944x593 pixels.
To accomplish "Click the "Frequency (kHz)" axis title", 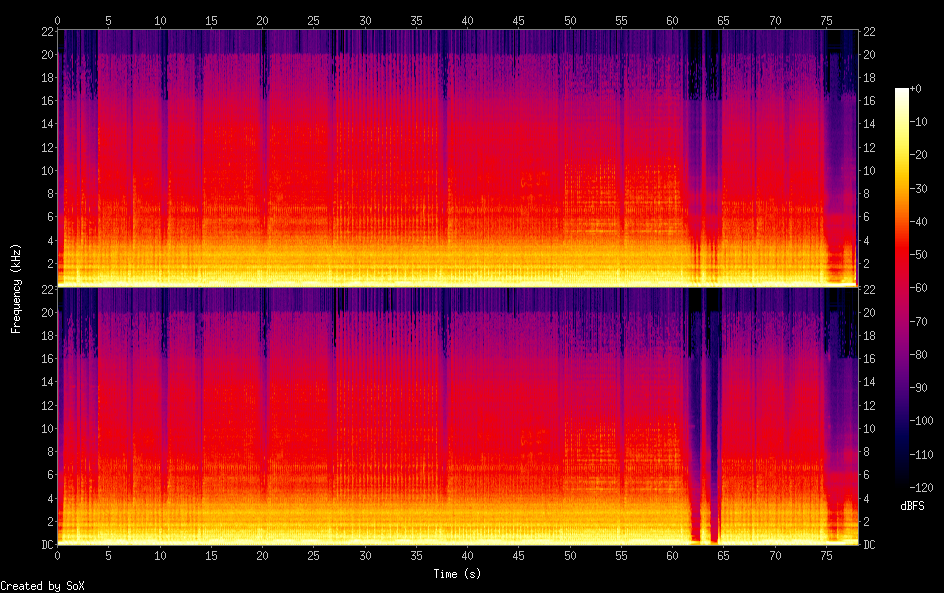I will click(x=16, y=288).
